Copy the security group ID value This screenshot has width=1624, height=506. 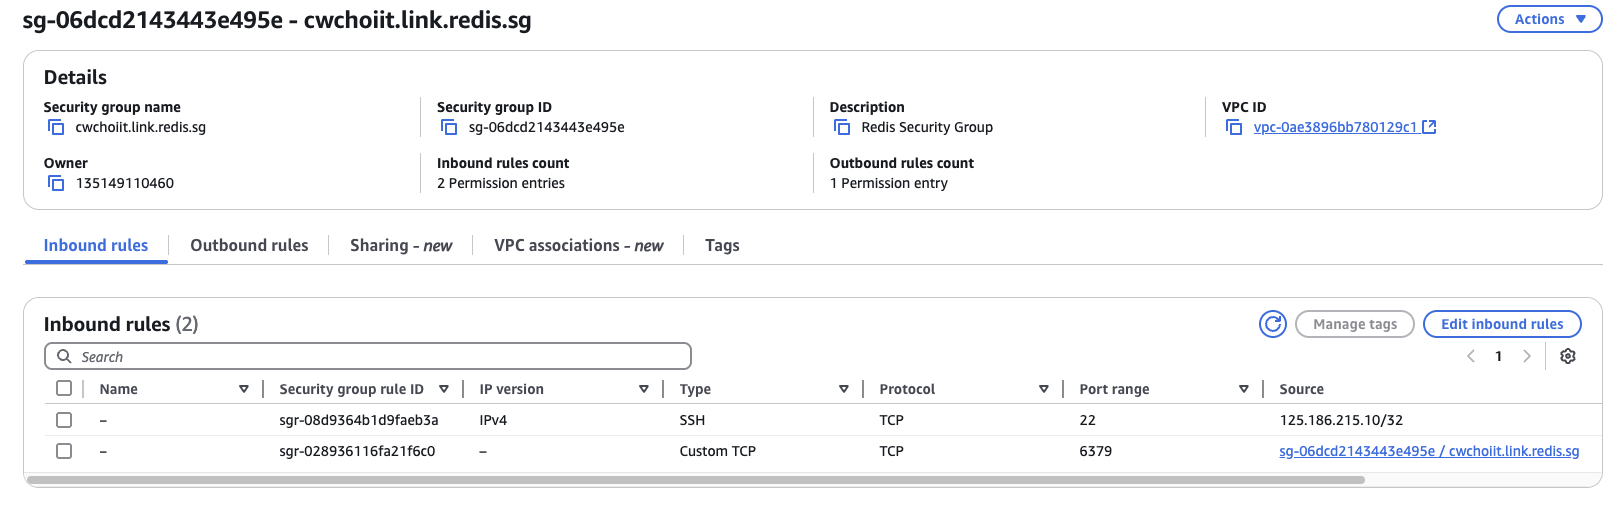(449, 127)
